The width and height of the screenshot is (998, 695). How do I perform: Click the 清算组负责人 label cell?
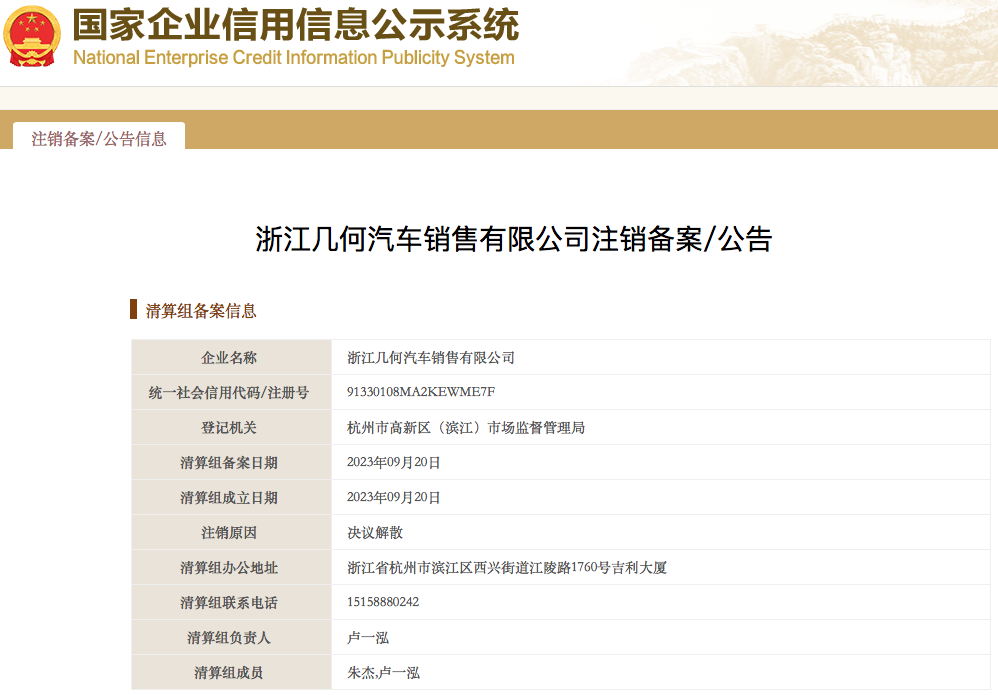tap(229, 637)
